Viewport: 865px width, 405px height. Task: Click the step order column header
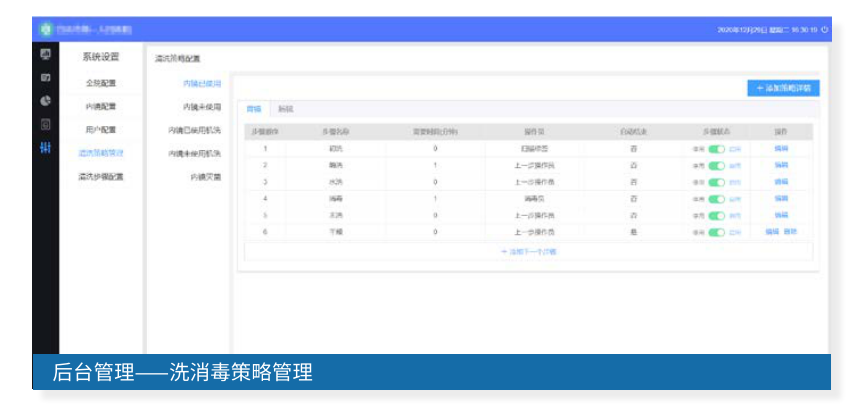point(265,132)
